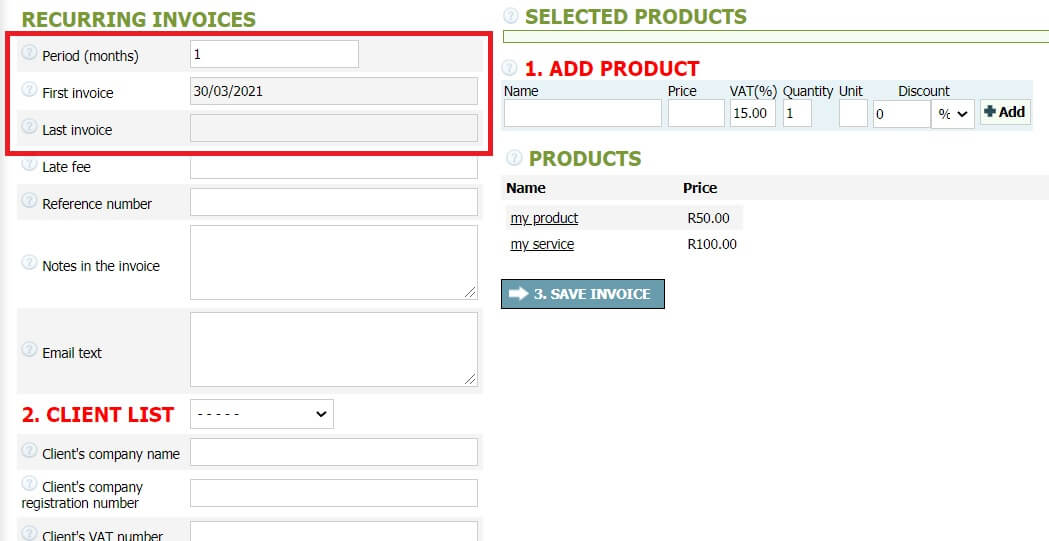The image size is (1049, 541).
Task: Click the Reference number input field
Action: (x=334, y=202)
